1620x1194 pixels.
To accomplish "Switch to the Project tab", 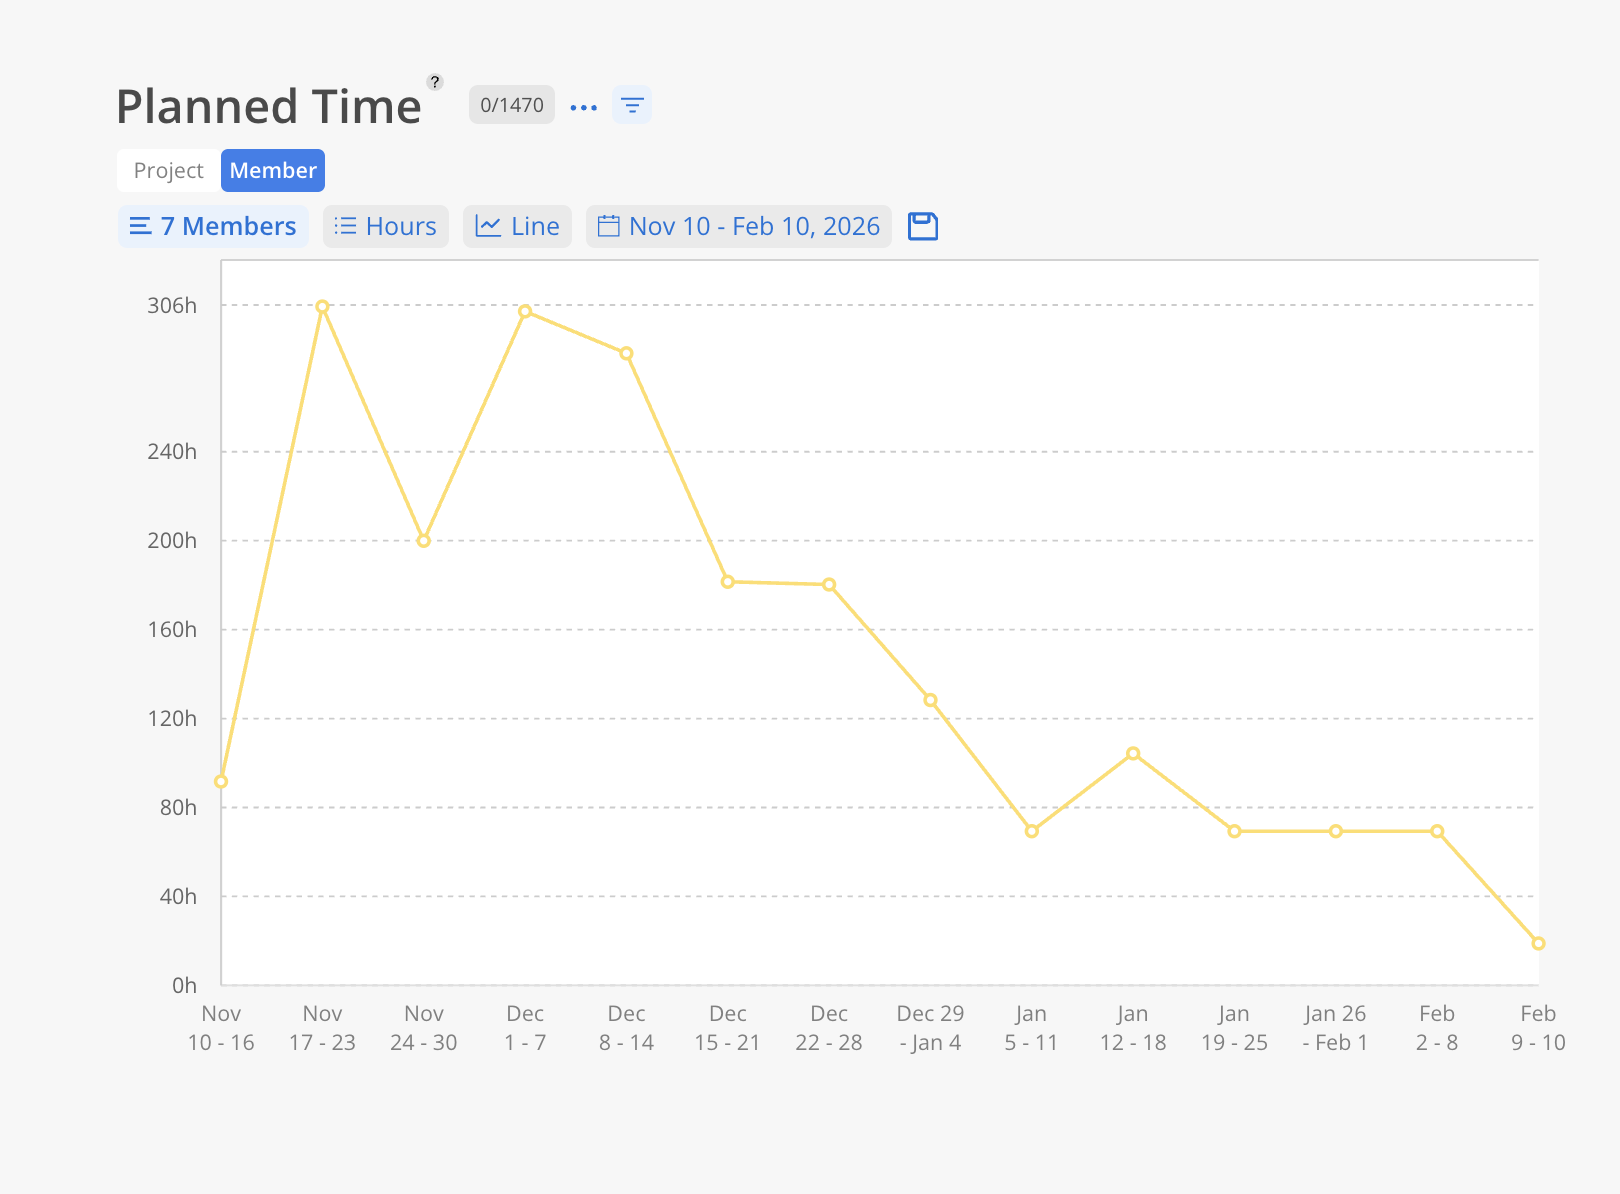I will point(168,170).
